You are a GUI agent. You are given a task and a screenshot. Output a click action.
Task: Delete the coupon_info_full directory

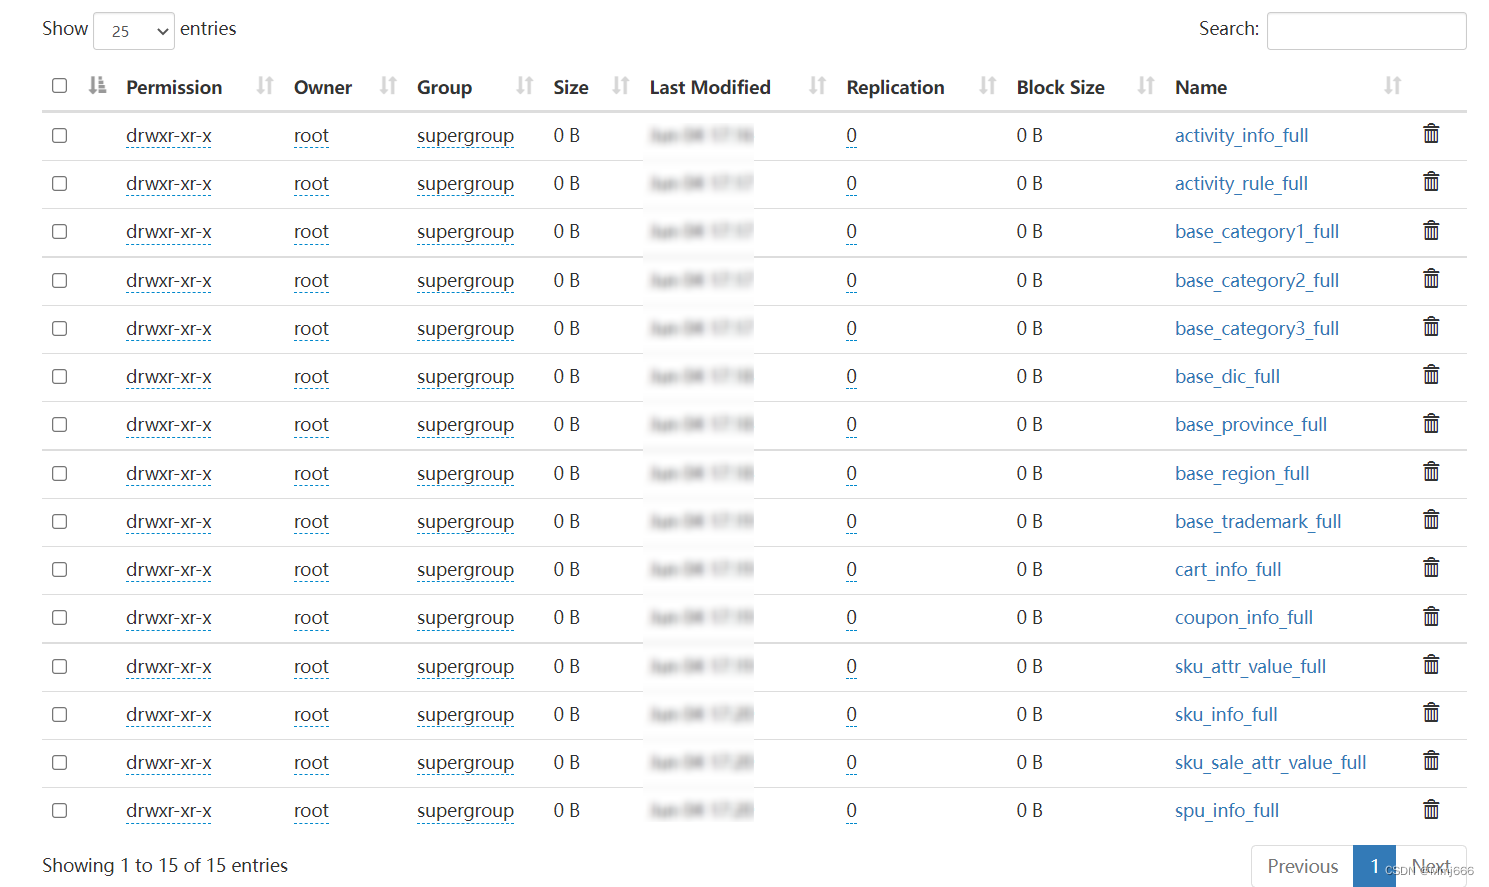tap(1431, 616)
